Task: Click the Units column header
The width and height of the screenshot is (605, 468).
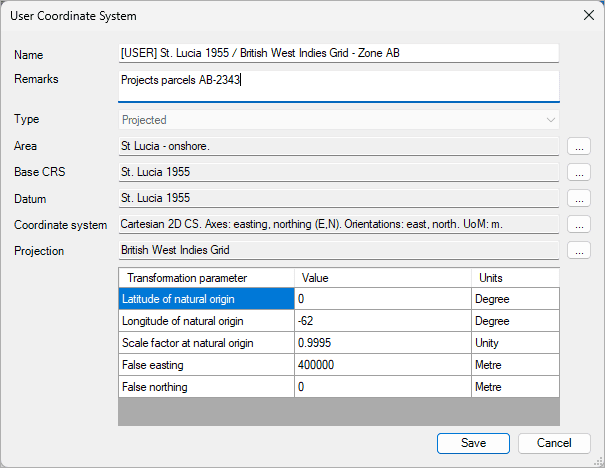Action: click(514, 277)
